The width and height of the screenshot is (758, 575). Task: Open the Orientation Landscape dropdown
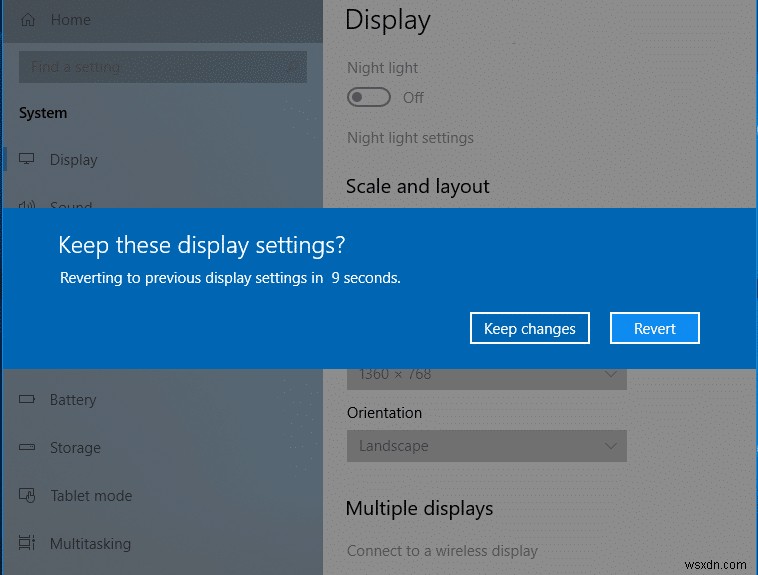487,446
